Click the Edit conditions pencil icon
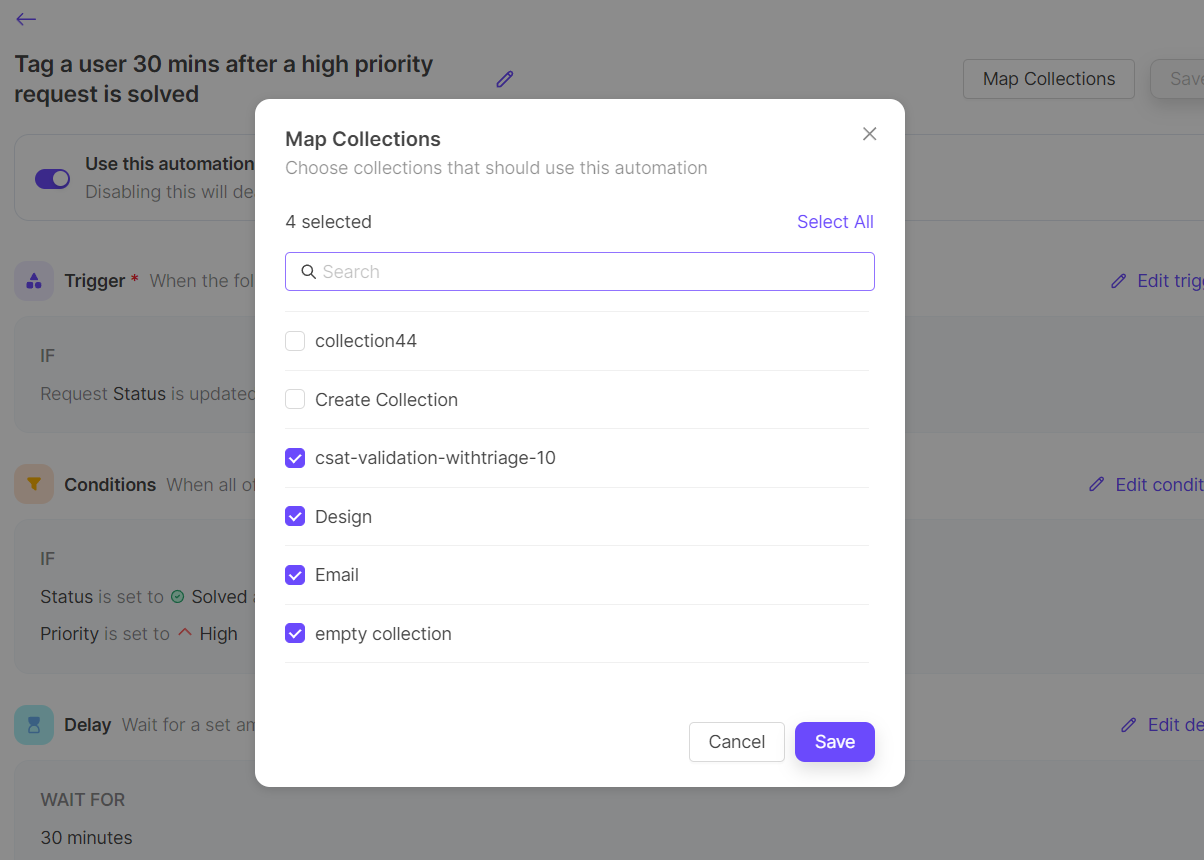 click(1097, 485)
